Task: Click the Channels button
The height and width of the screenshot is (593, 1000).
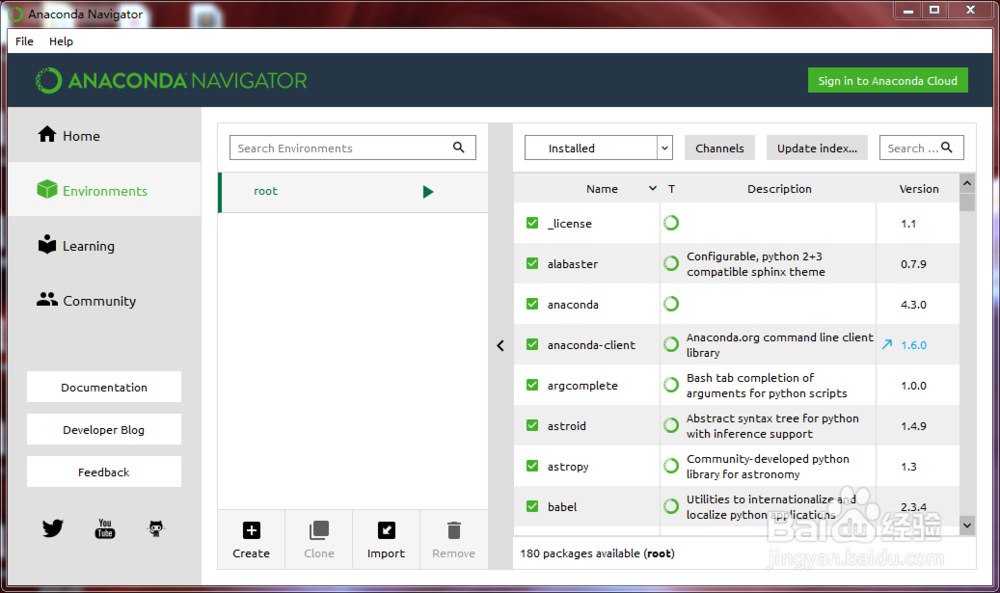Action: coord(719,148)
